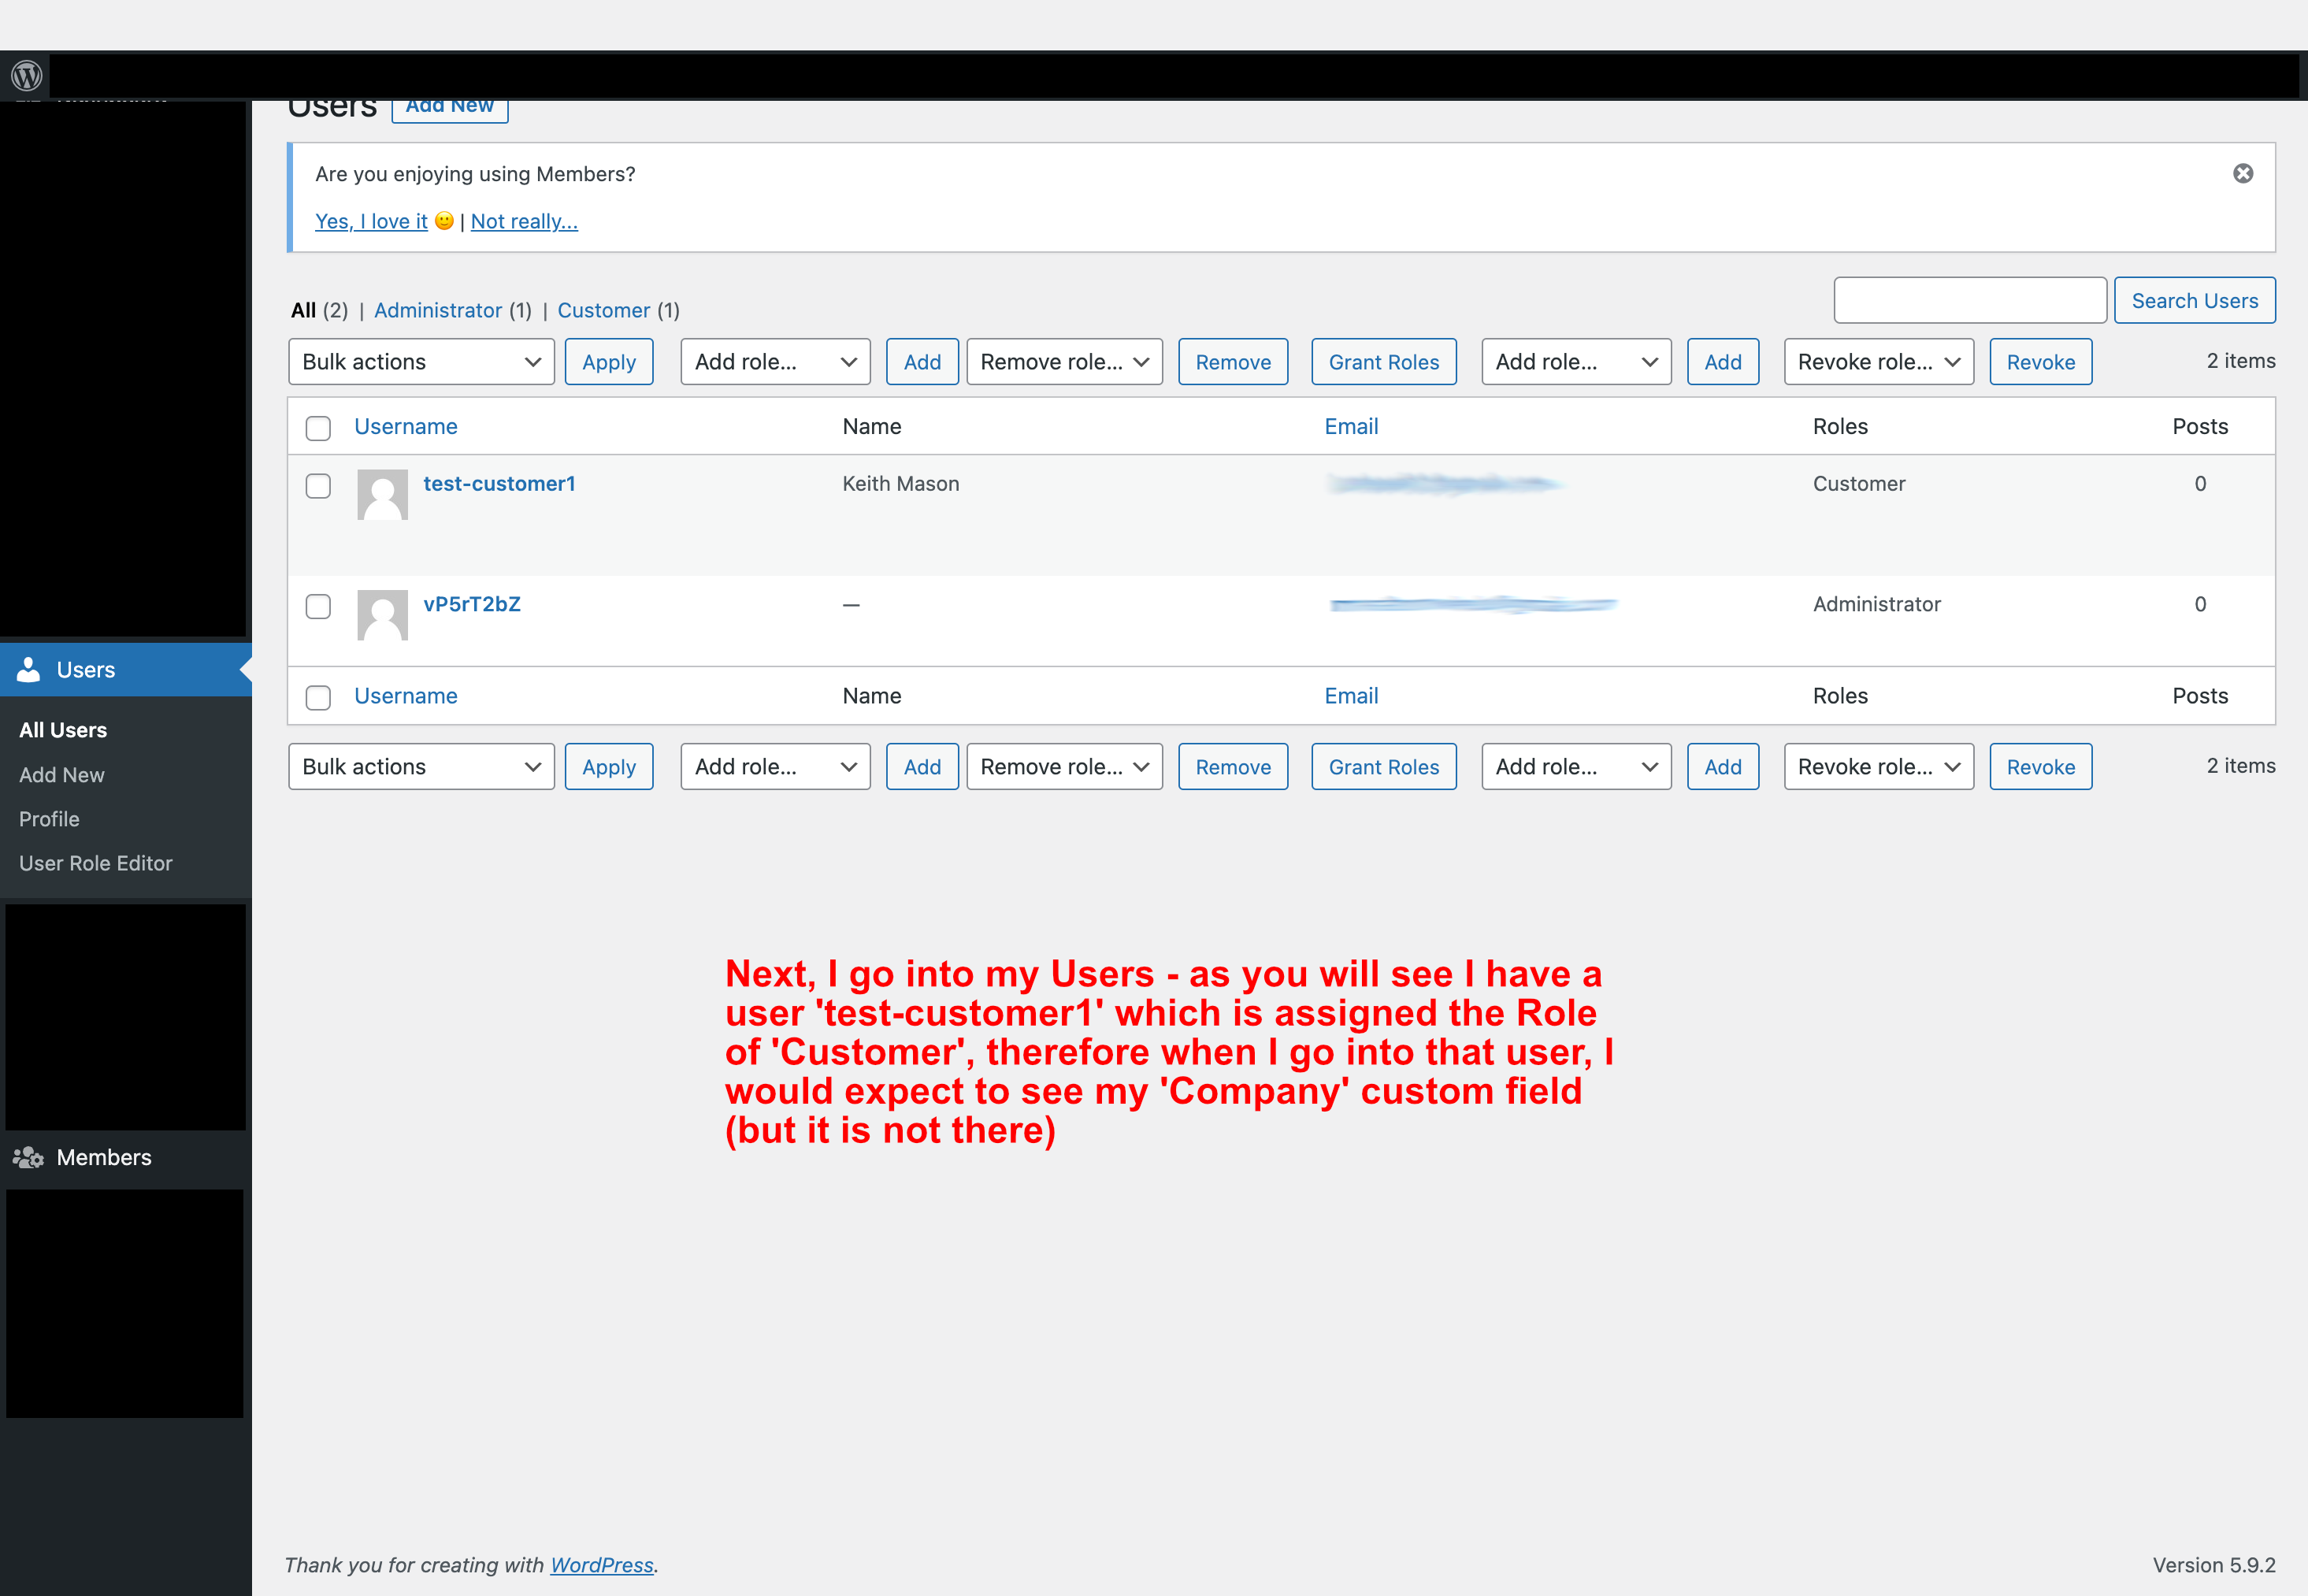Open top Remove role dropdown

(1064, 362)
